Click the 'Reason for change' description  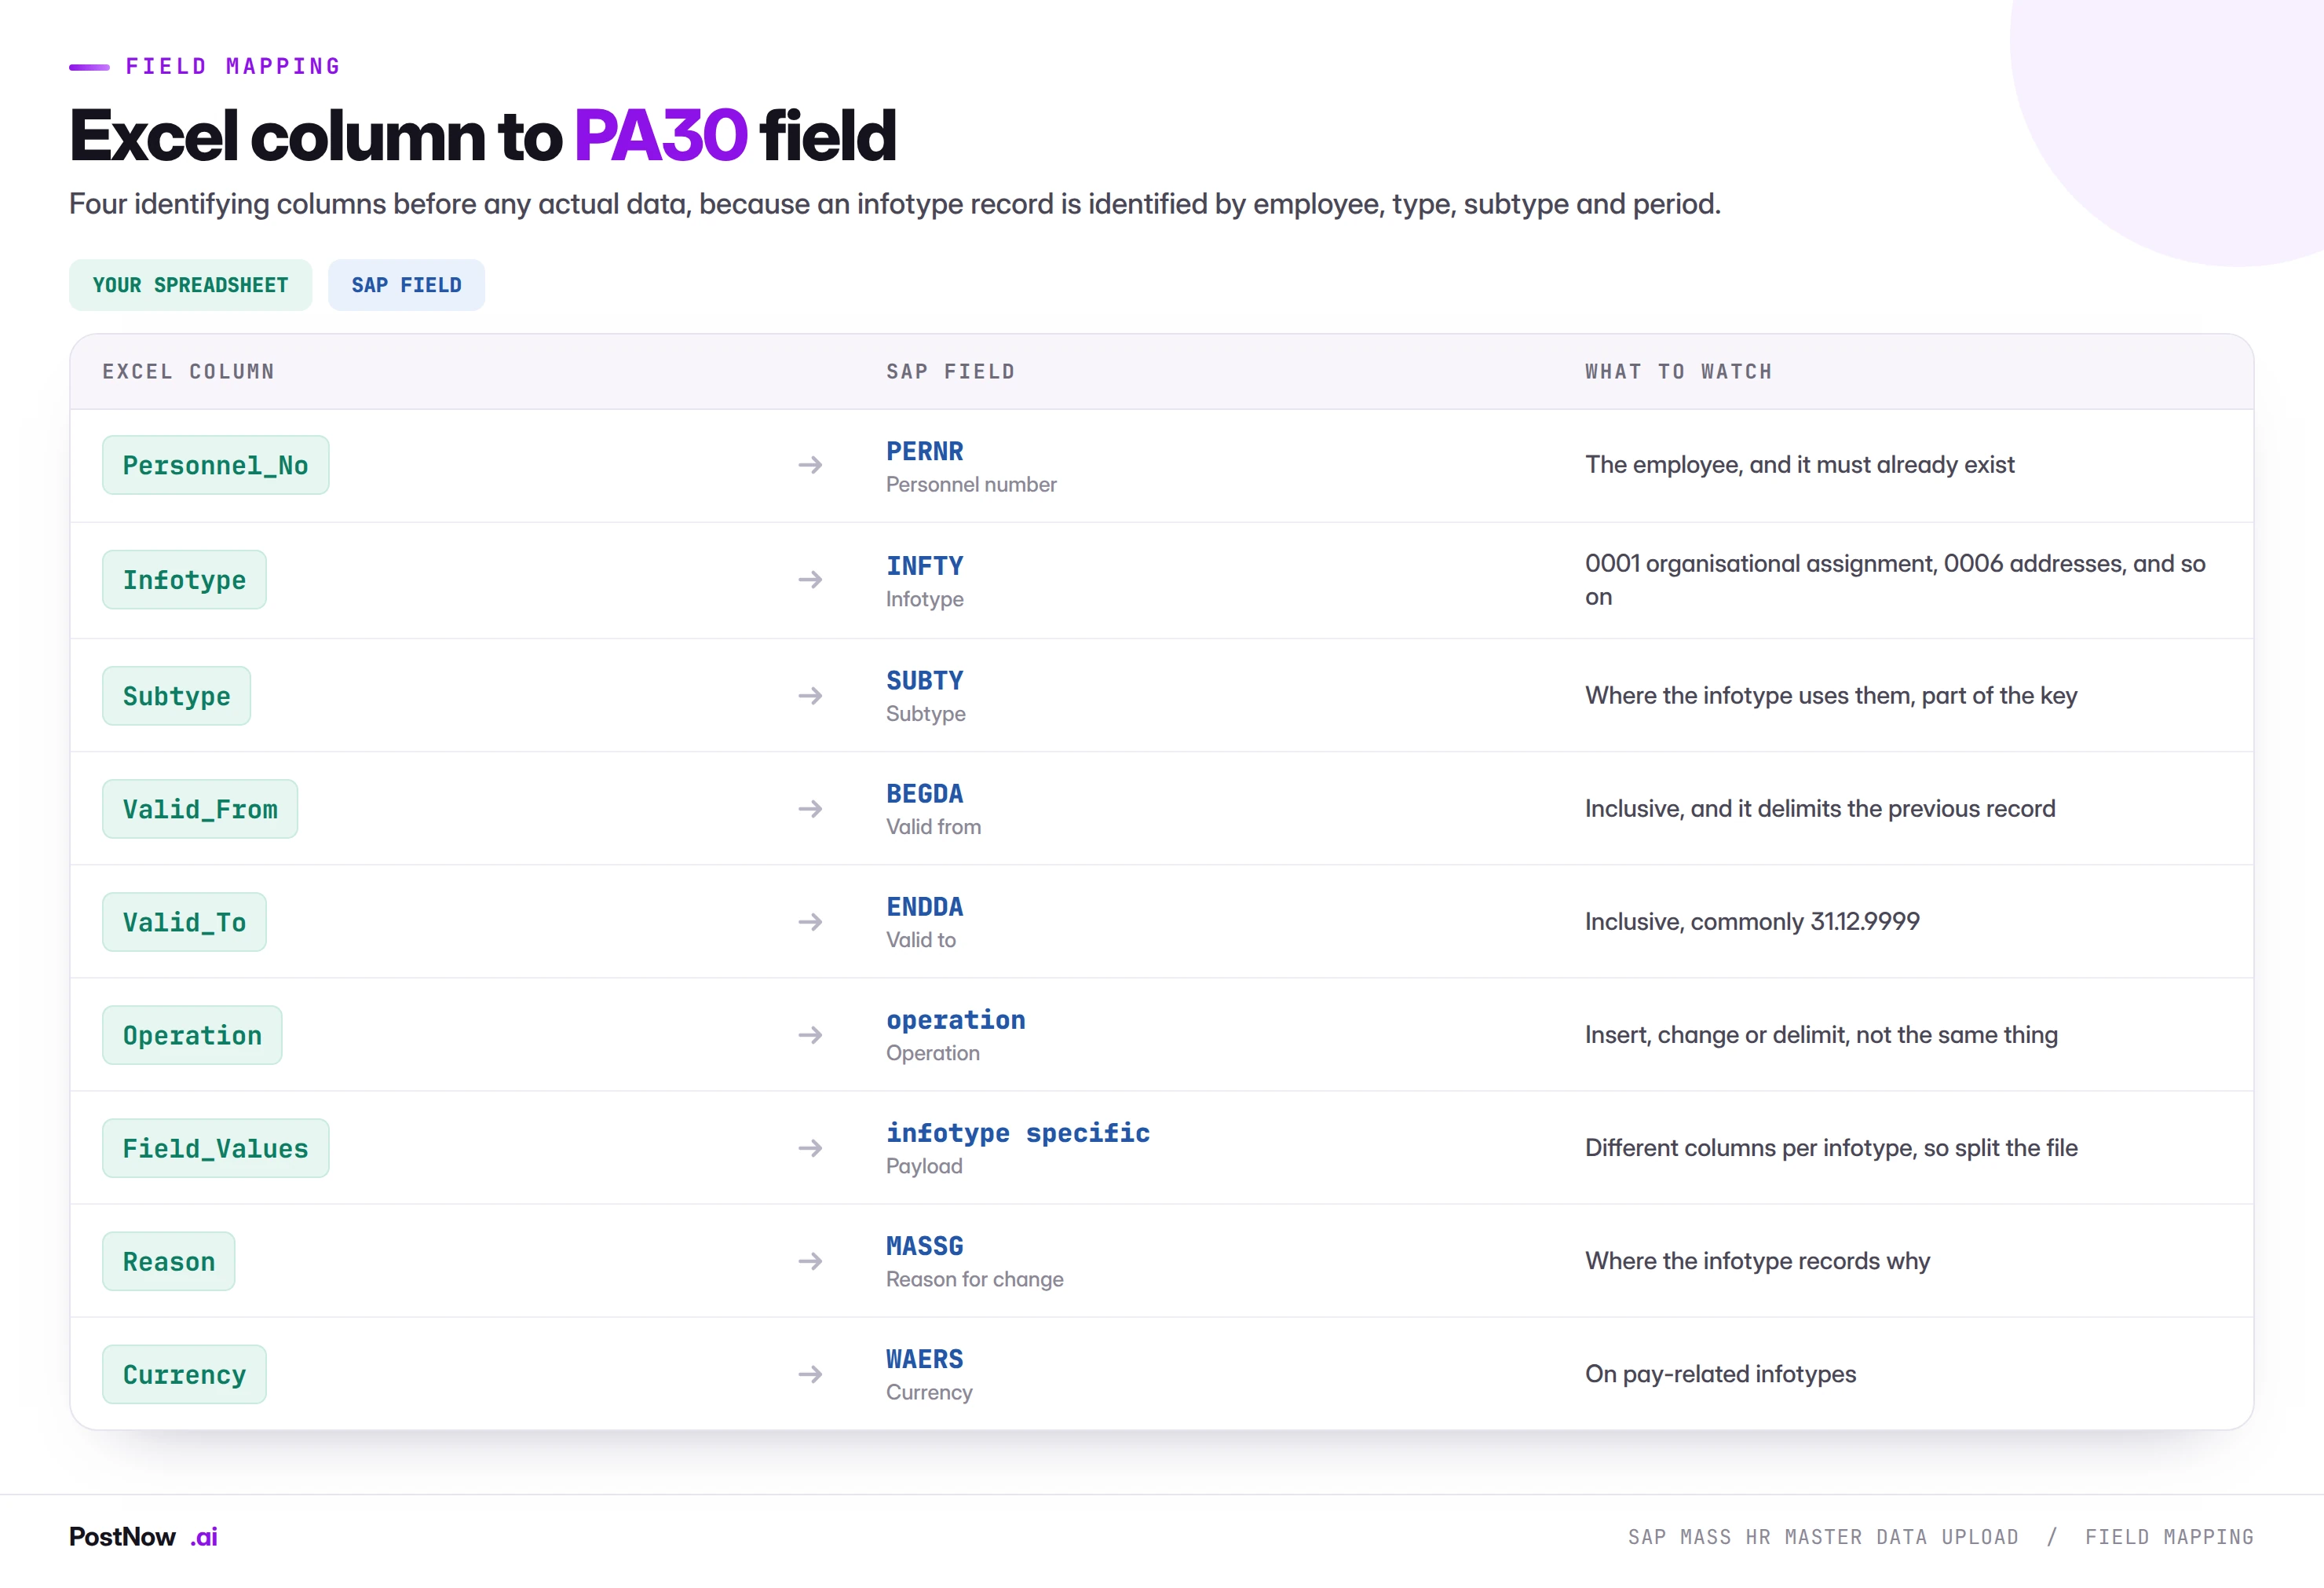click(975, 1279)
